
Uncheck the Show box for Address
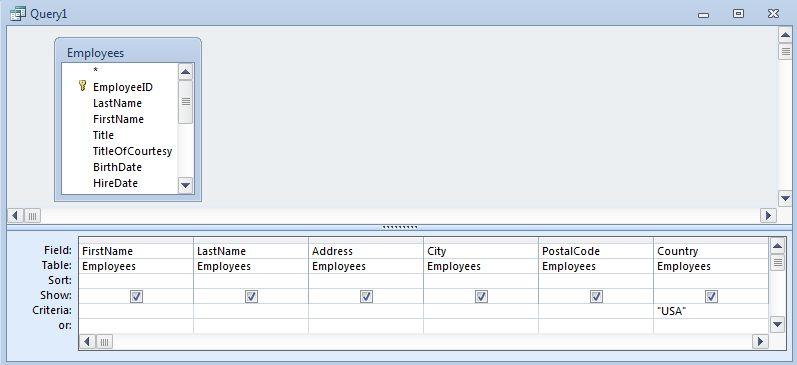(x=366, y=296)
